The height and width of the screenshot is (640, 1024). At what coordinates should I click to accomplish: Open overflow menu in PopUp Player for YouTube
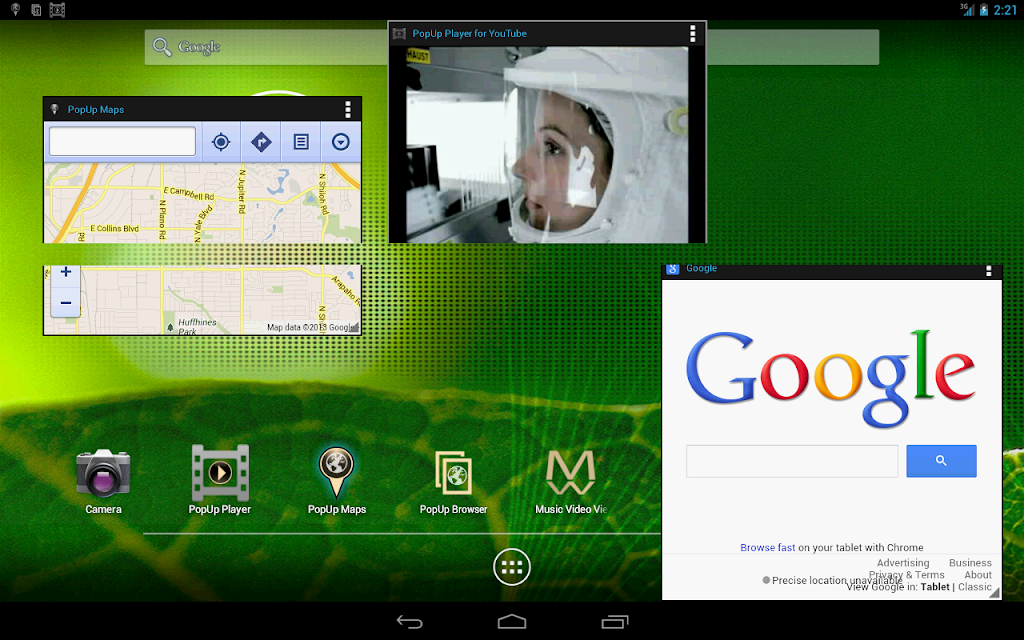coord(692,33)
